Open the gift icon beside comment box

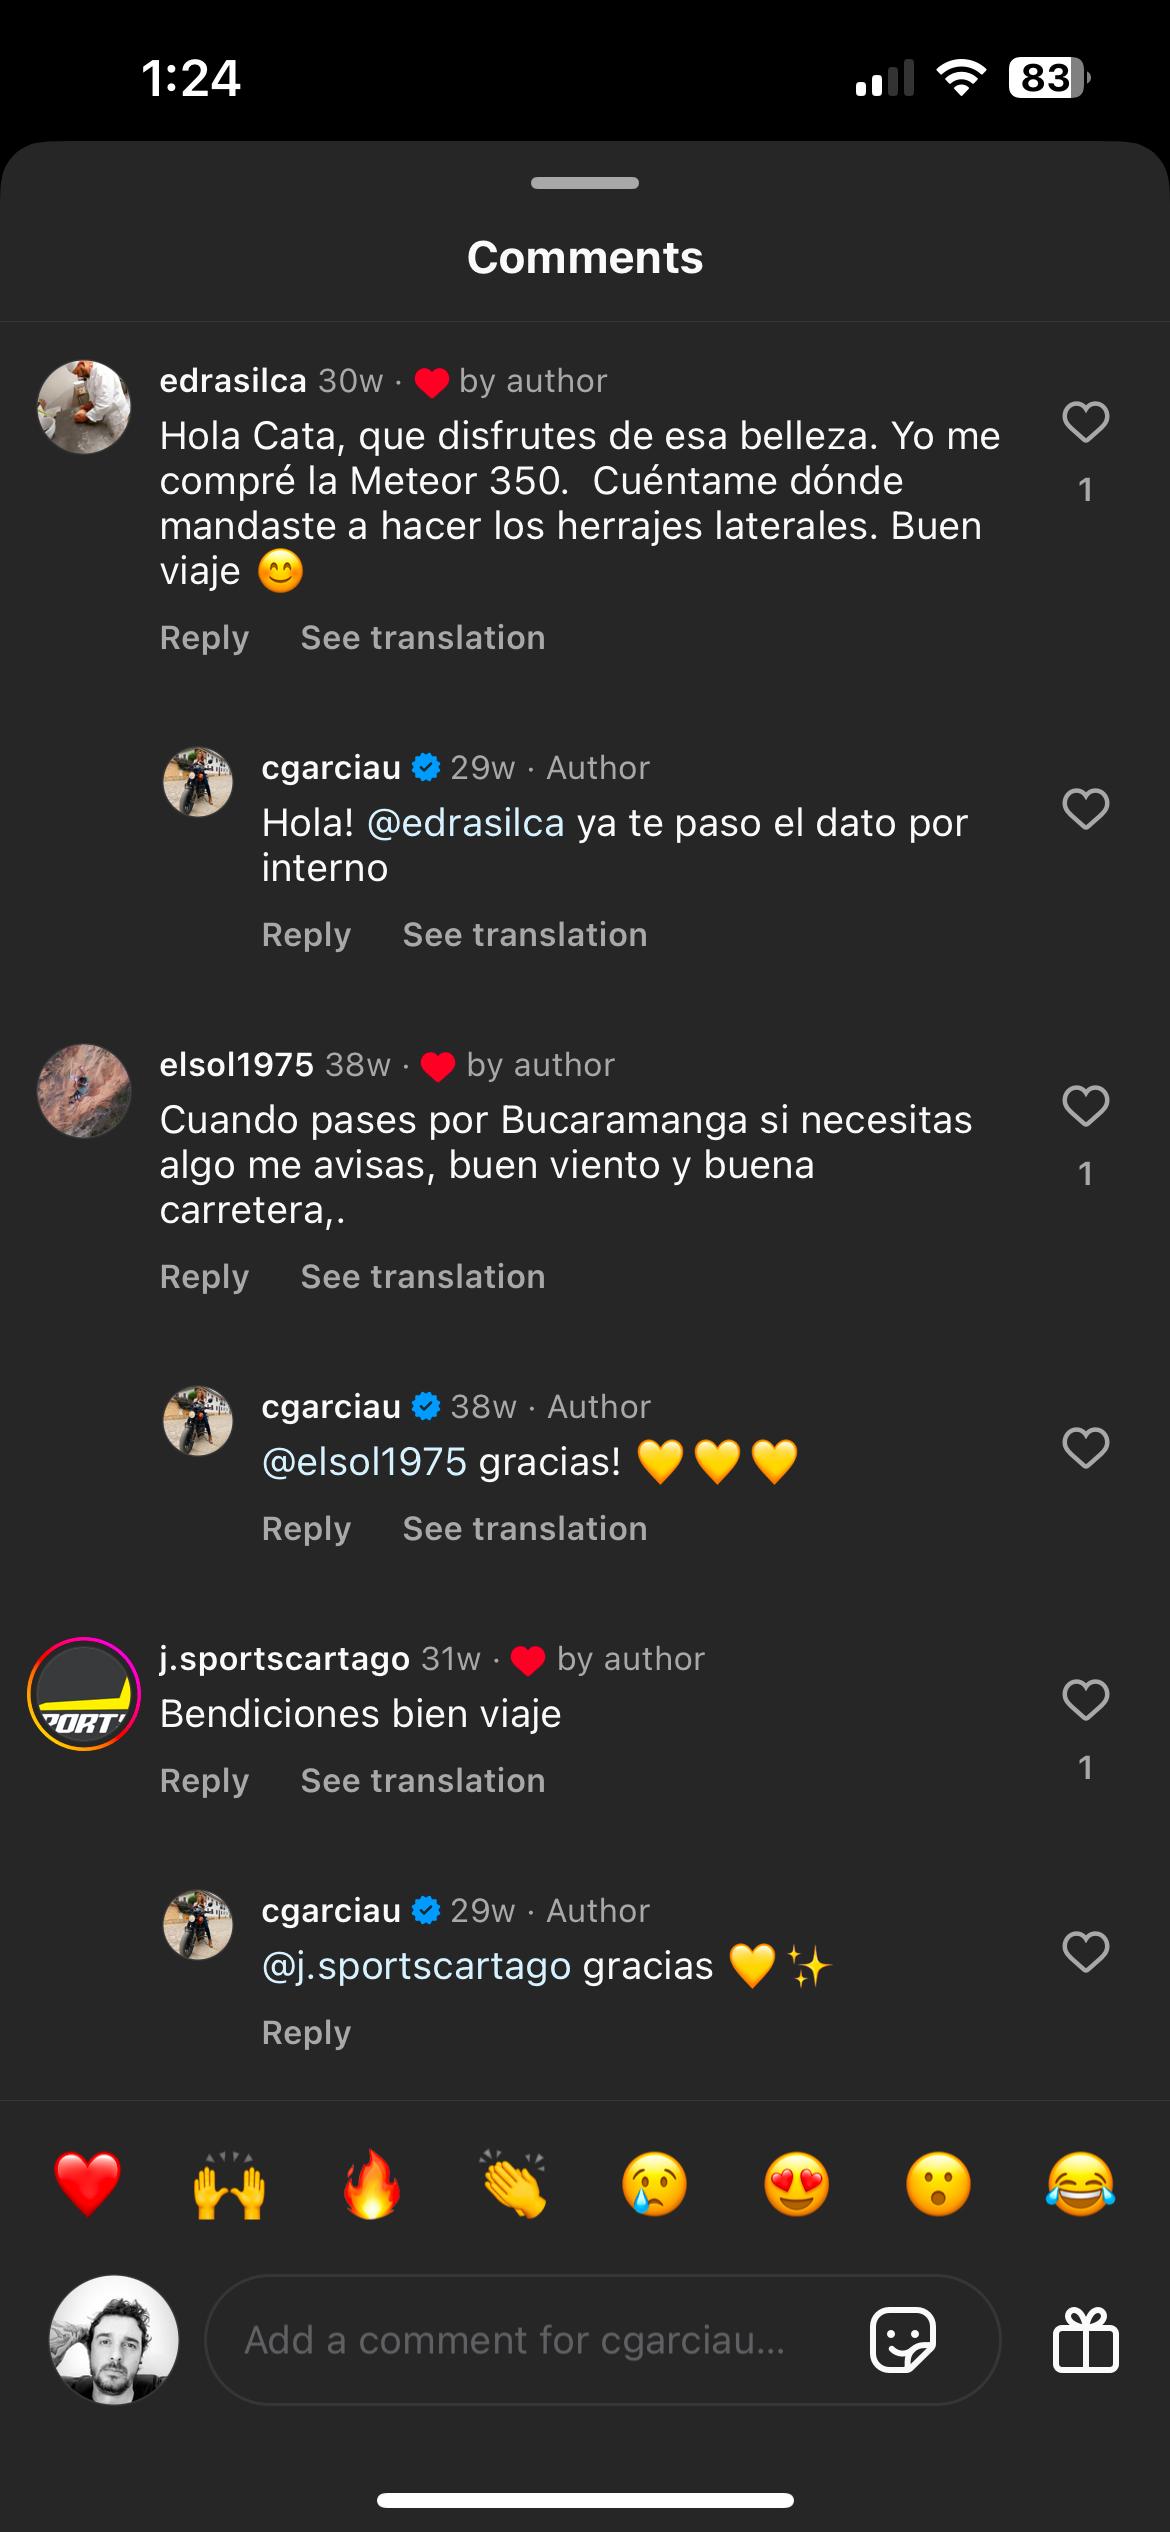(1085, 2340)
